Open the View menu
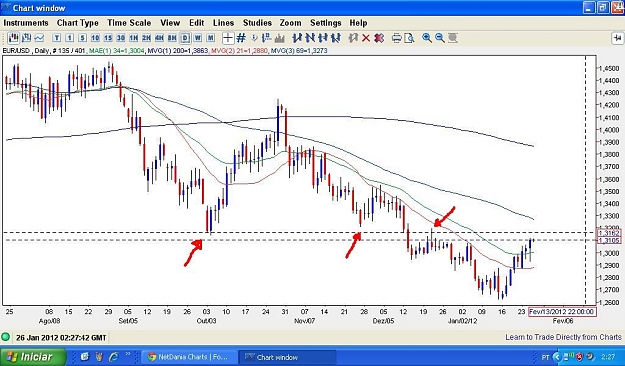This screenshot has width=625, height=366. point(170,23)
